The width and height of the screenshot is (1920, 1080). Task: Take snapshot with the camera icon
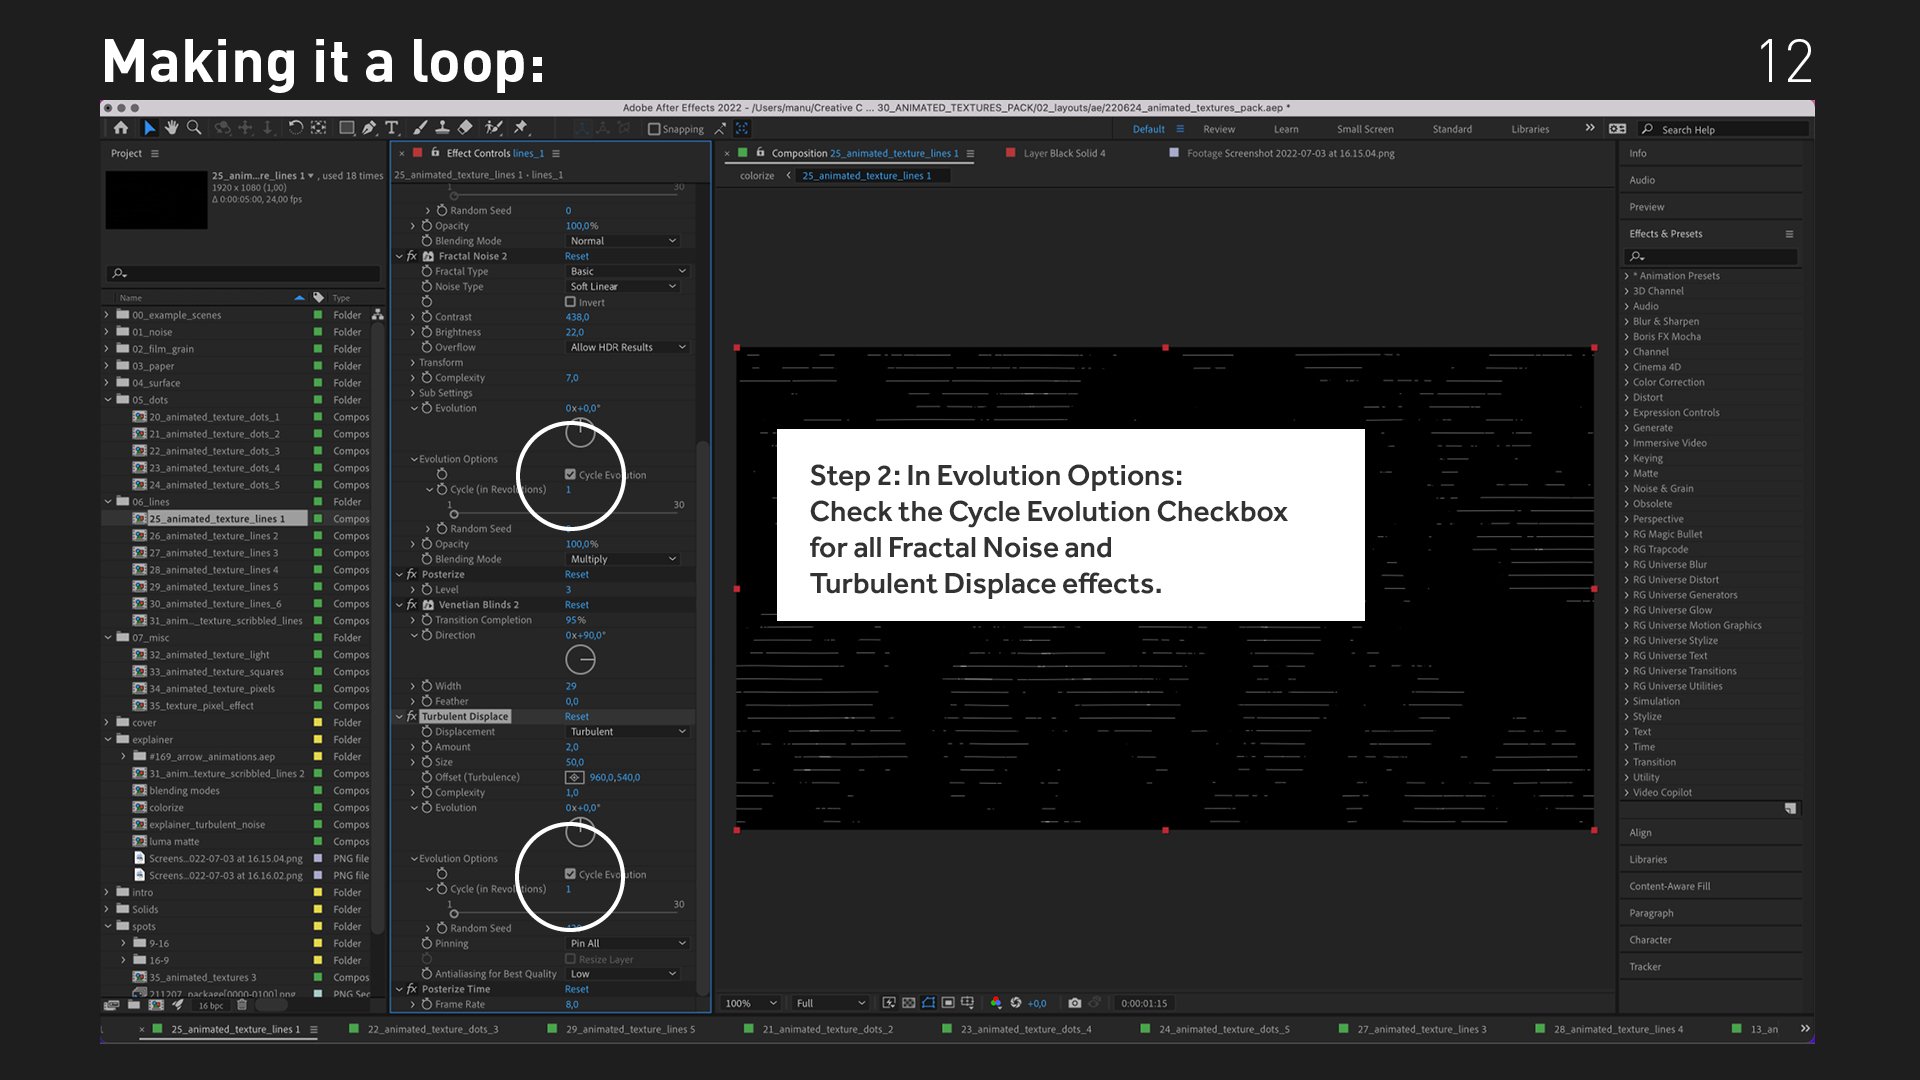click(x=1075, y=1003)
